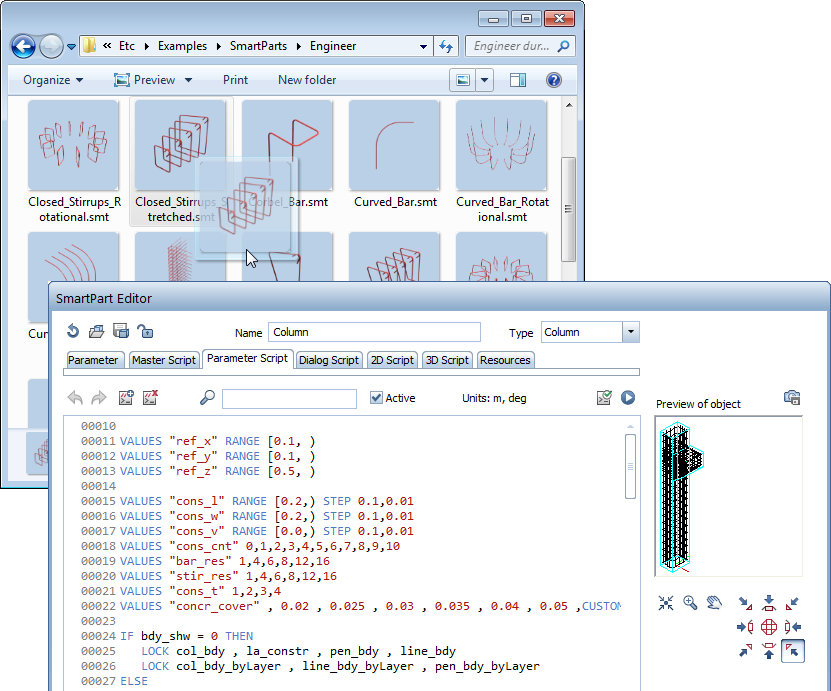Click the reset arrow icon beside open
The image size is (831, 691).
click(73, 332)
